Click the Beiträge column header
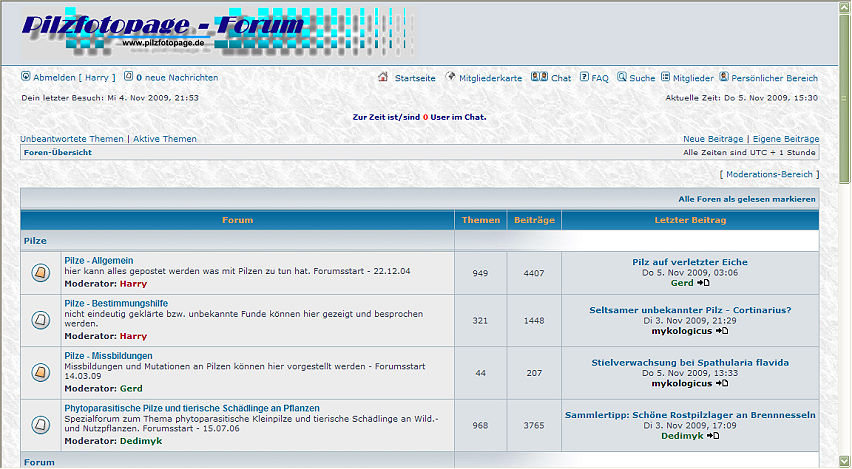Viewport: 852px width, 469px height. coord(534,220)
